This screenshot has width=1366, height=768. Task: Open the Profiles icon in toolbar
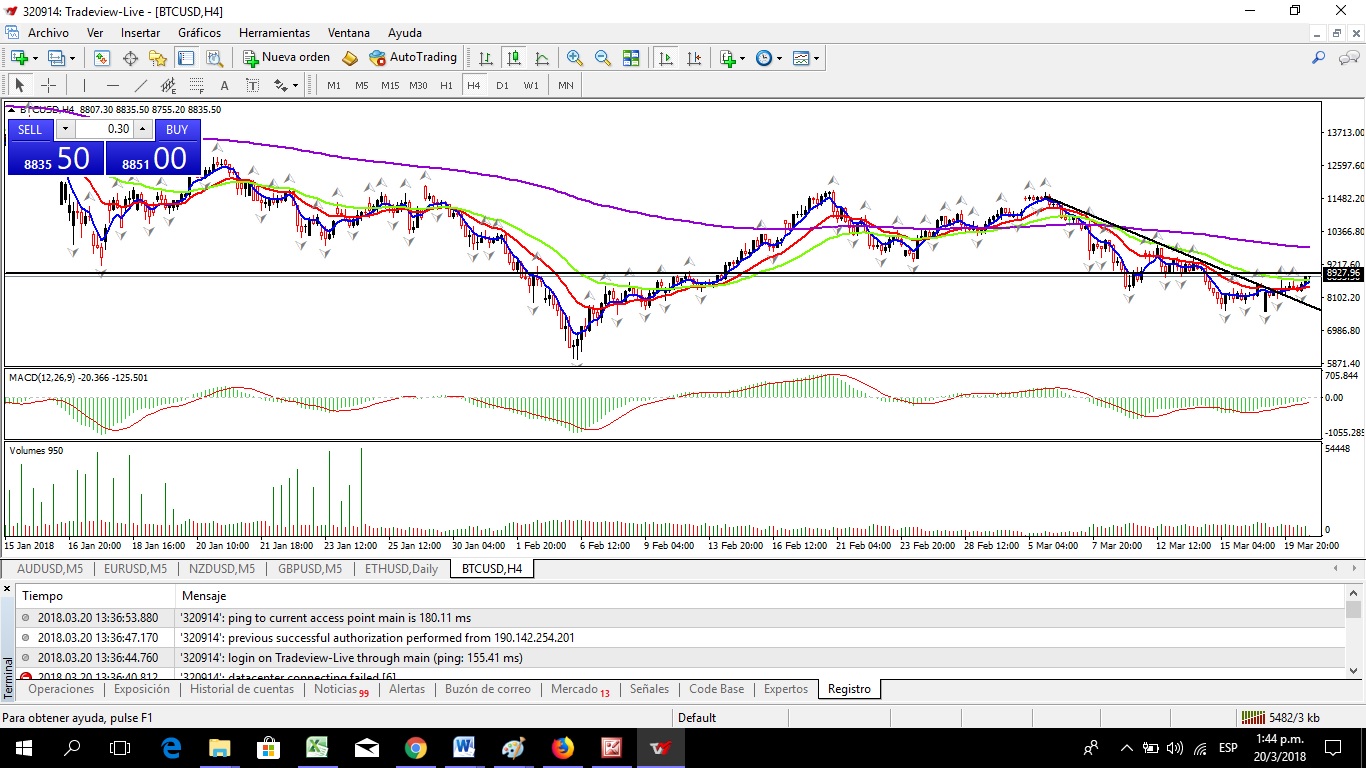coord(56,58)
